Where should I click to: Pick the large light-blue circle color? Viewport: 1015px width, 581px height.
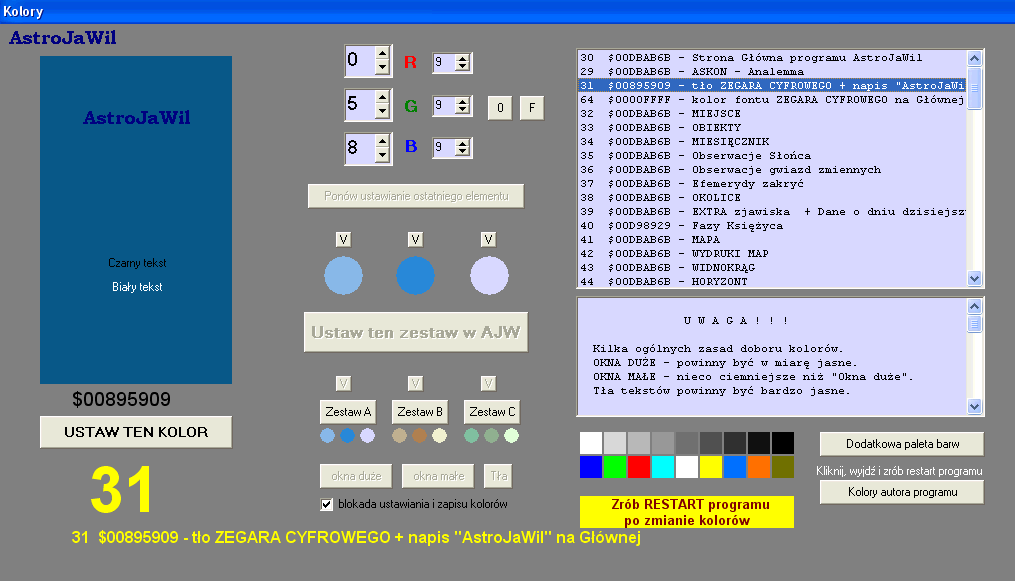[343, 276]
